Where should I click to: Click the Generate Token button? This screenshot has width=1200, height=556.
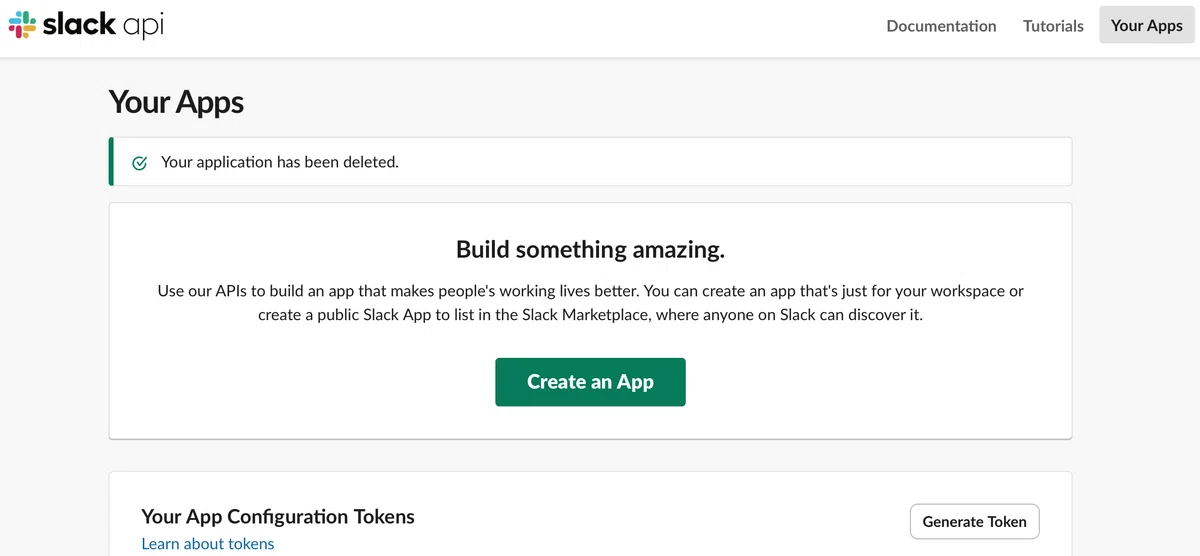(974, 521)
